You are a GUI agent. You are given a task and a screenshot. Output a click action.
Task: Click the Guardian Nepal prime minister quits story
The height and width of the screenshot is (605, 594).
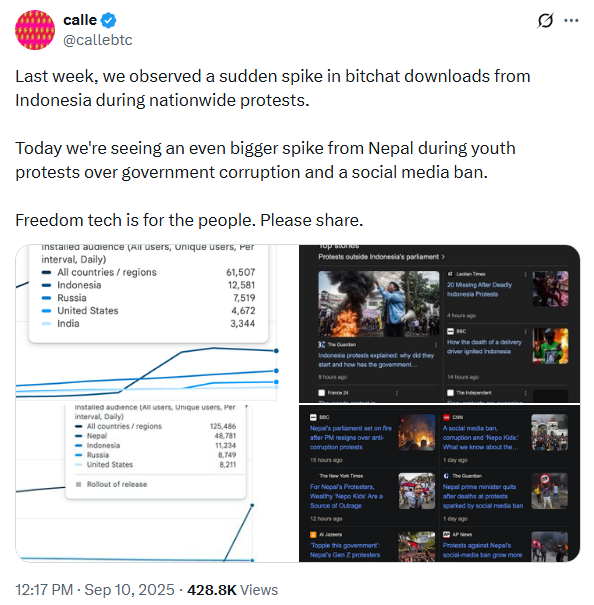click(483, 496)
